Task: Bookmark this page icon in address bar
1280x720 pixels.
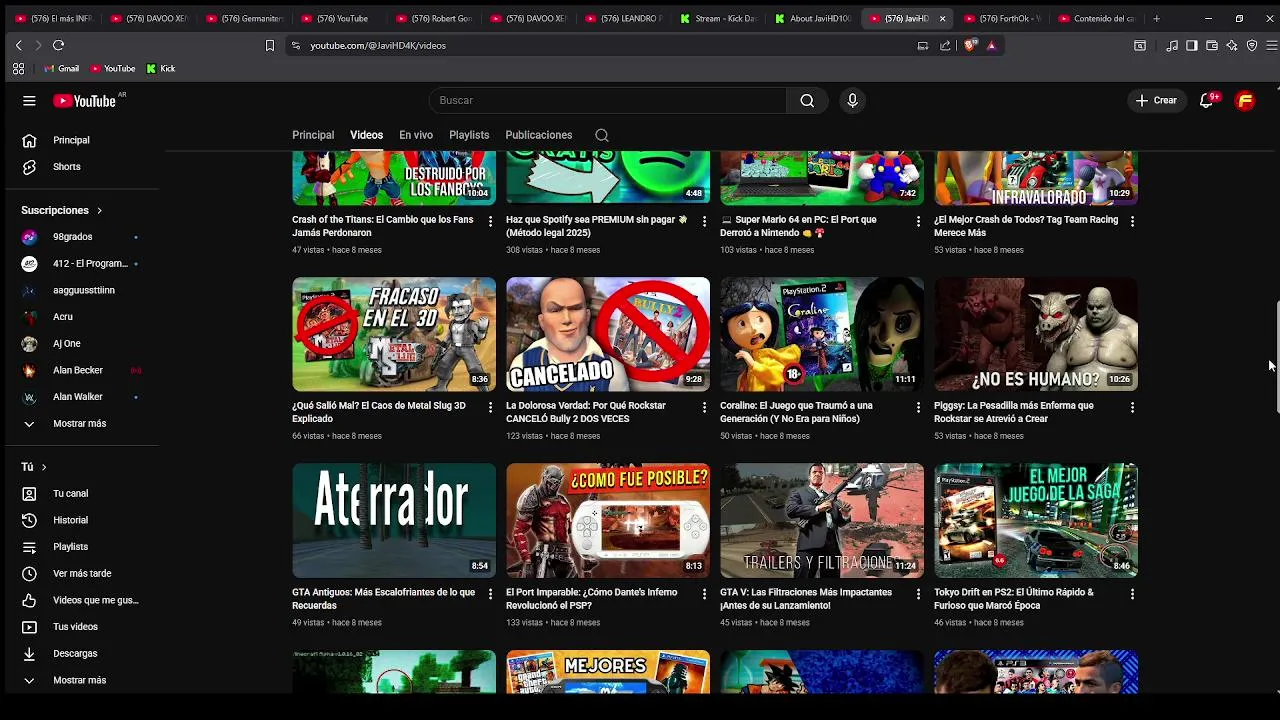Action: click(269, 45)
